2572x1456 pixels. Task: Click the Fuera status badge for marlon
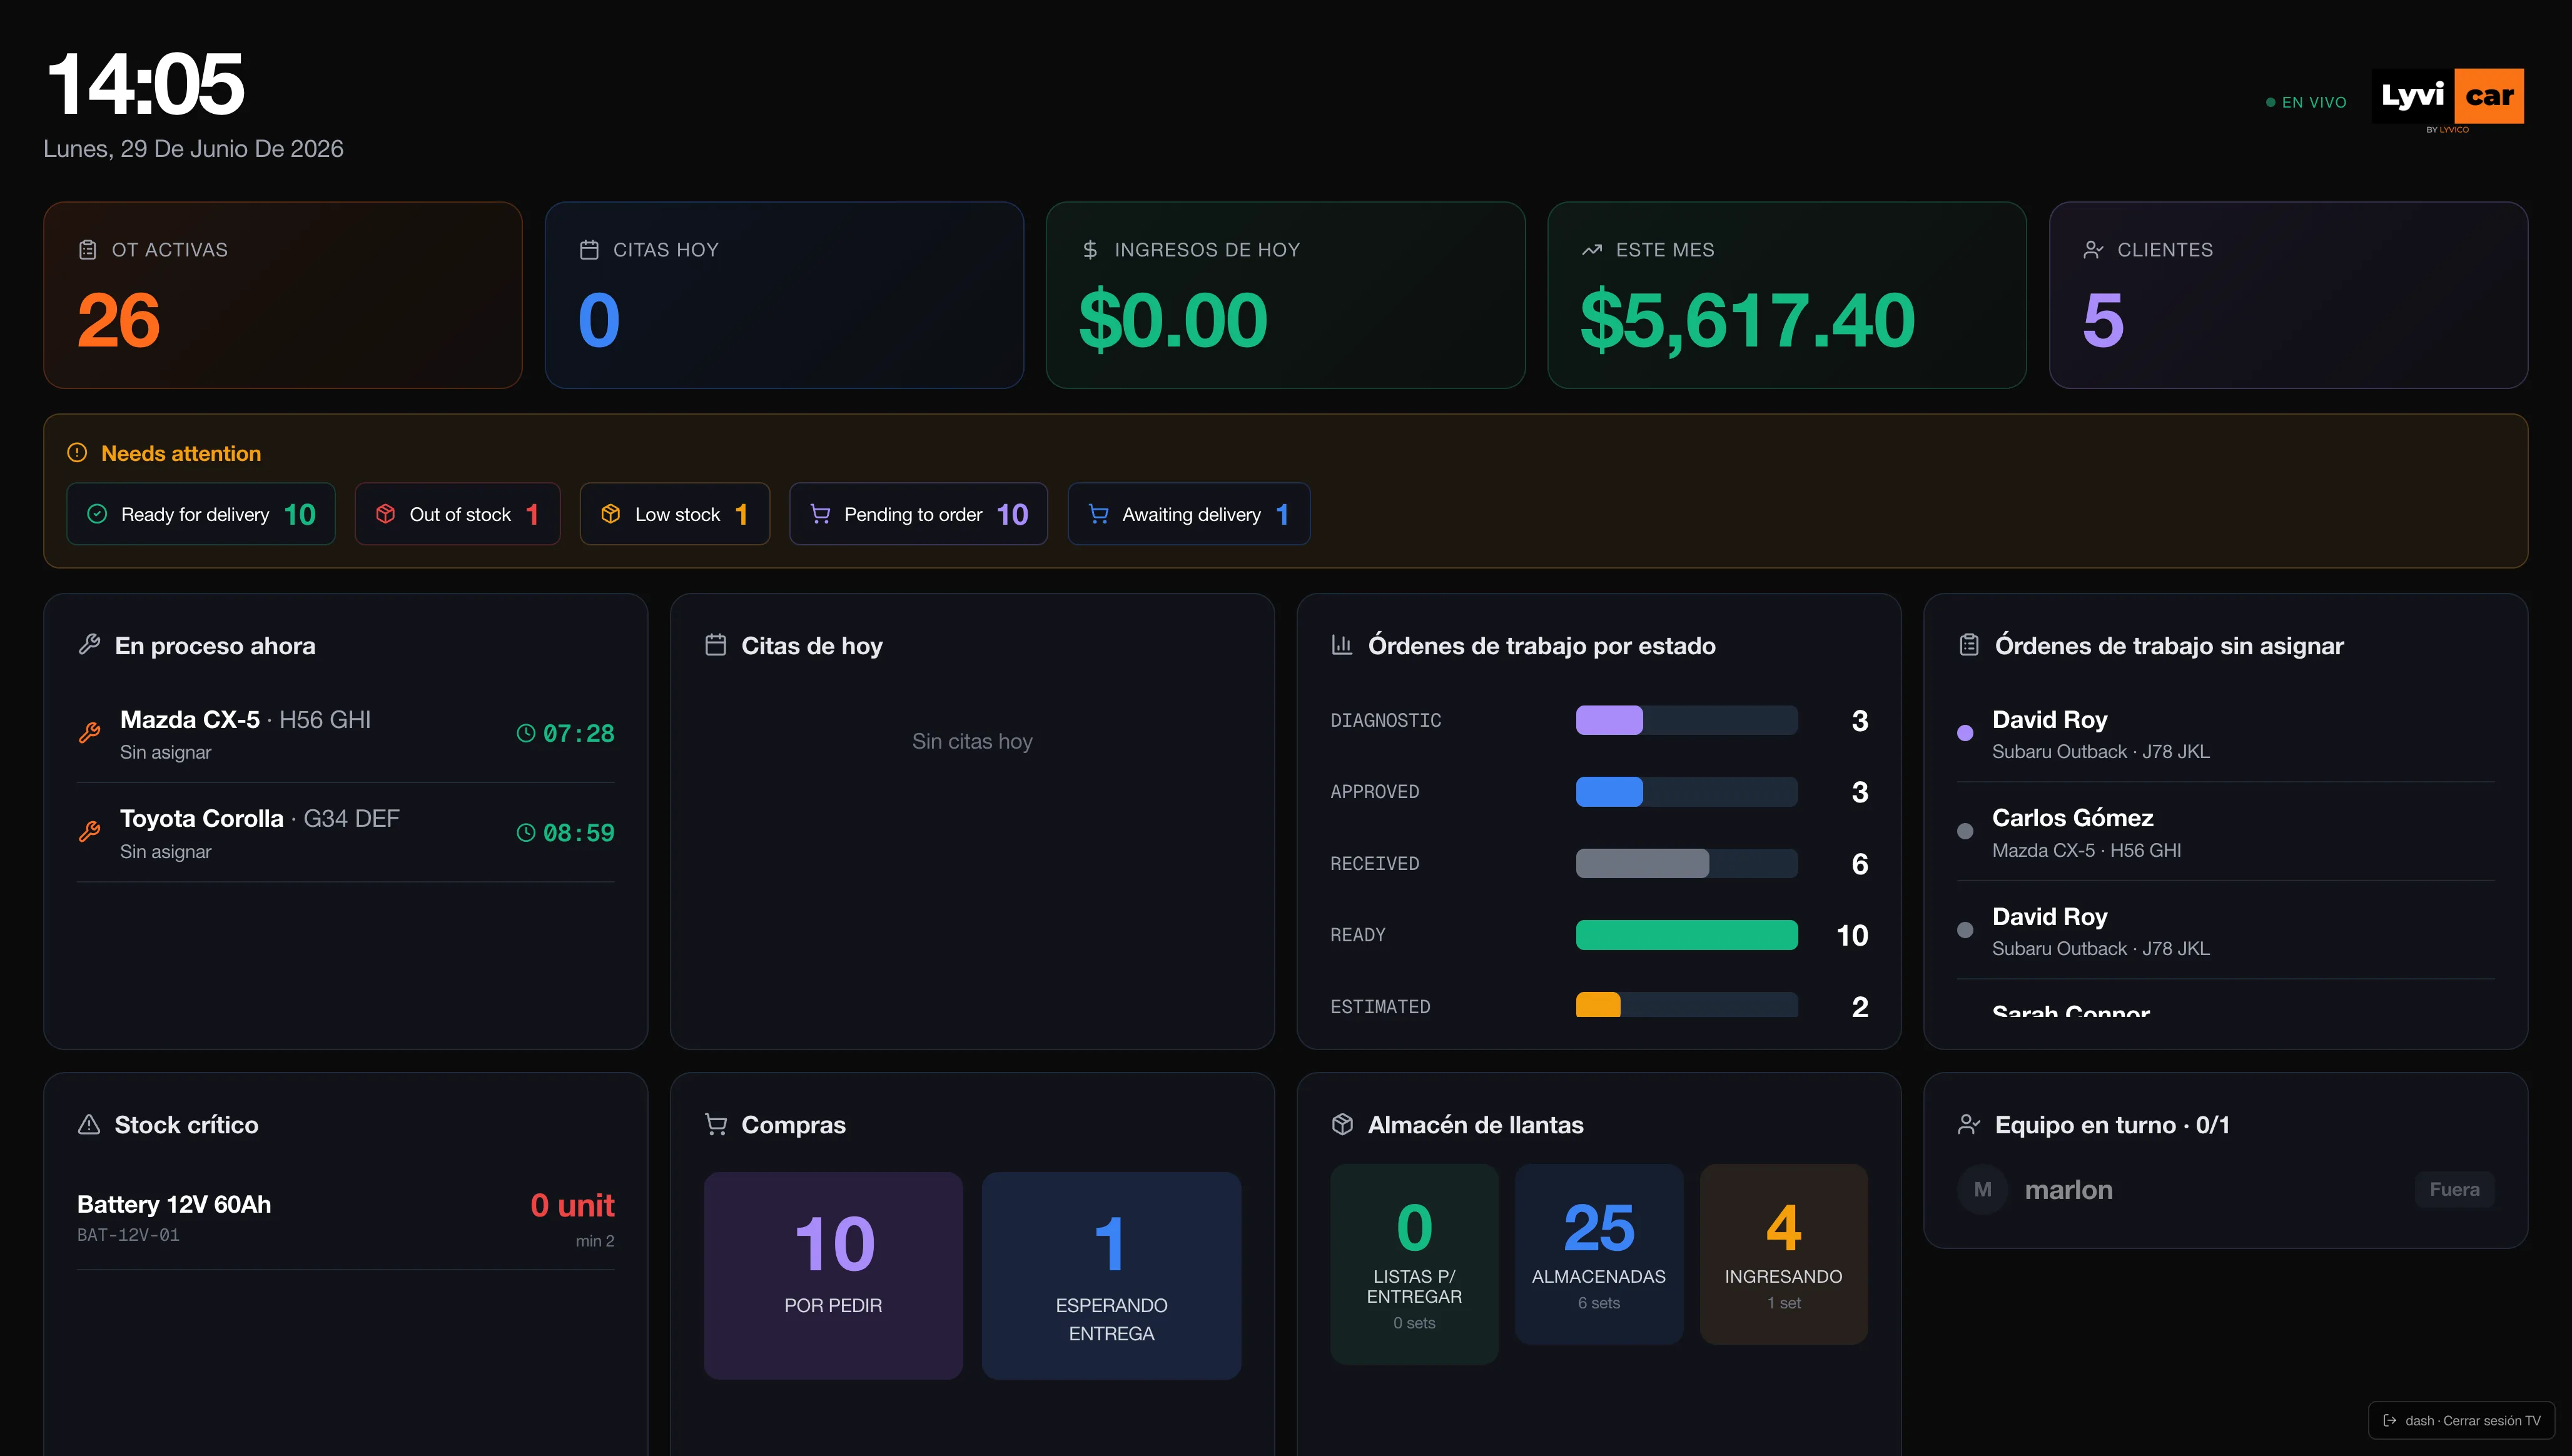click(2454, 1189)
